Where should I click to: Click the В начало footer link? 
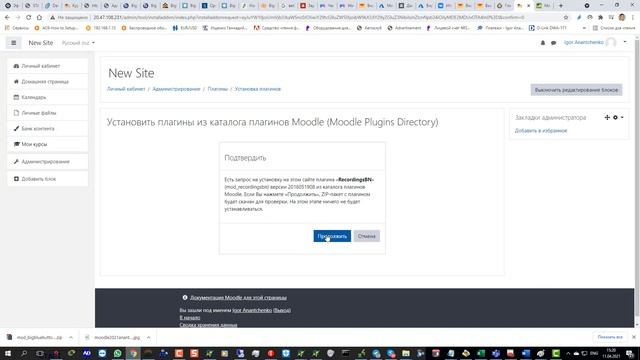pos(190,318)
